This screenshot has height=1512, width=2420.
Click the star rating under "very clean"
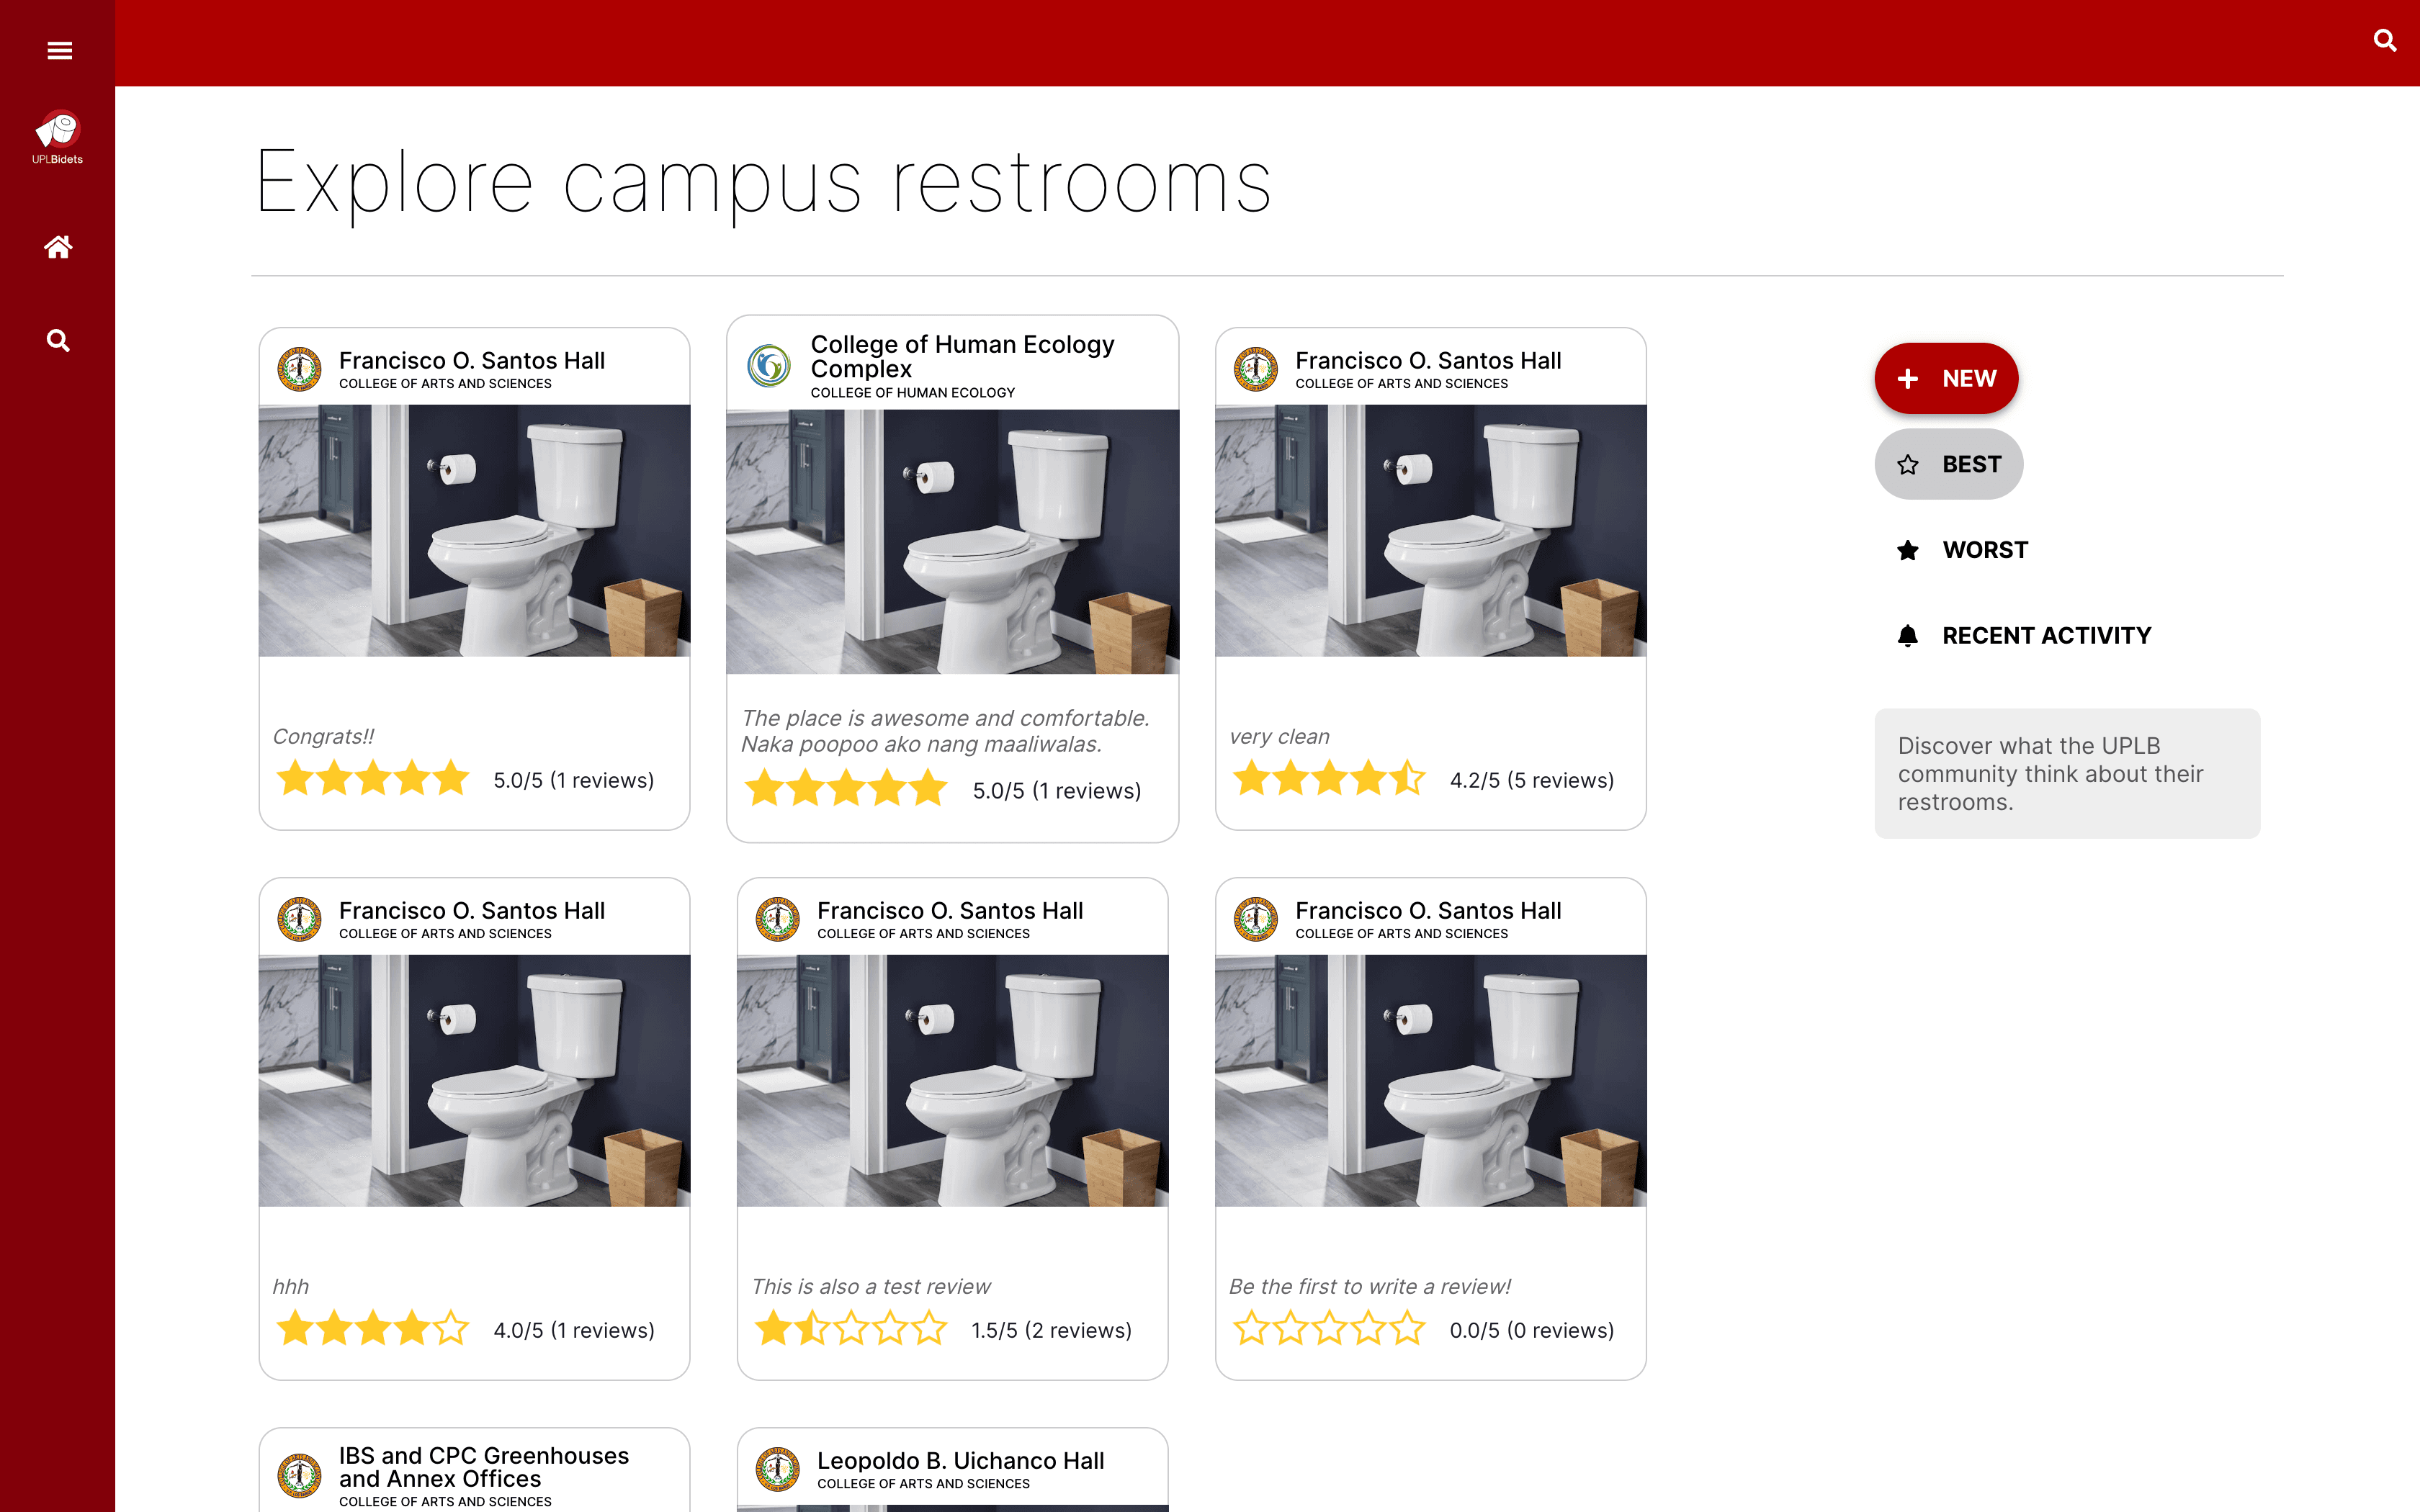tap(1329, 778)
